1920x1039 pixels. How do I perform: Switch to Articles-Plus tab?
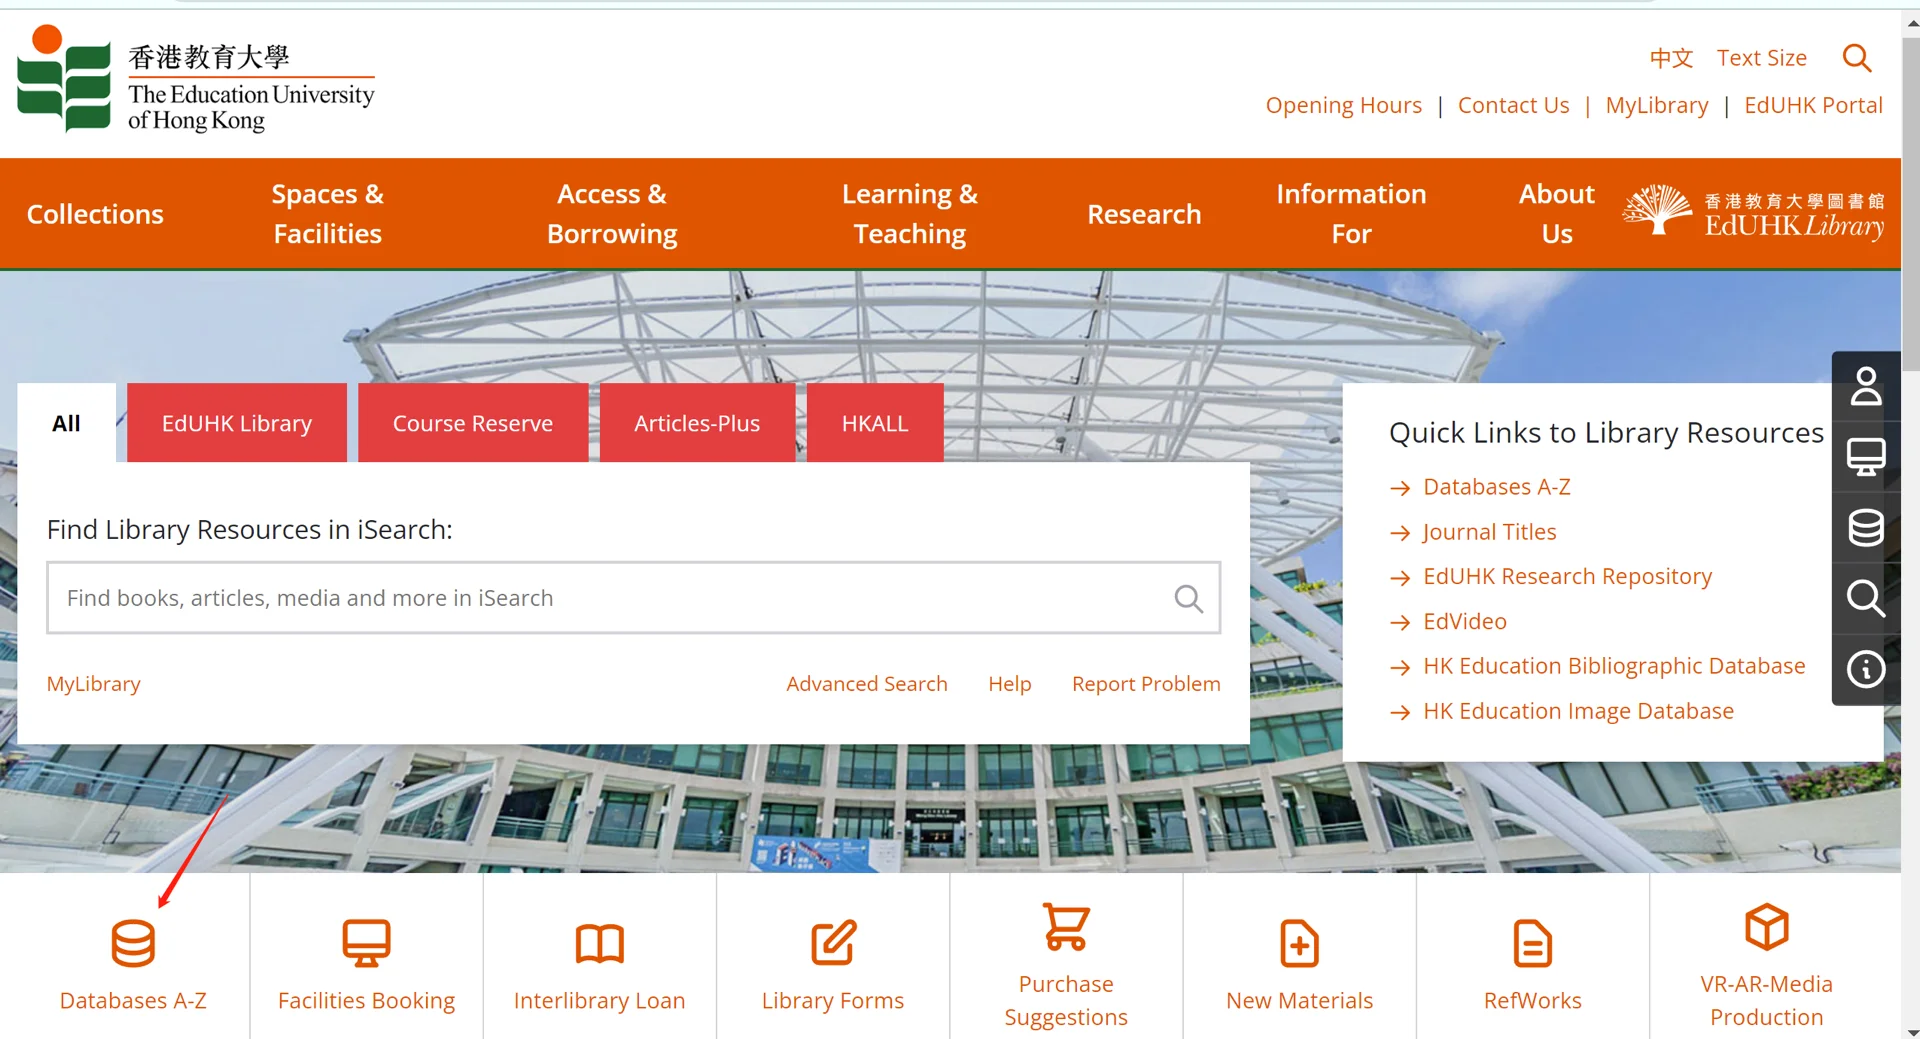coord(697,423)
